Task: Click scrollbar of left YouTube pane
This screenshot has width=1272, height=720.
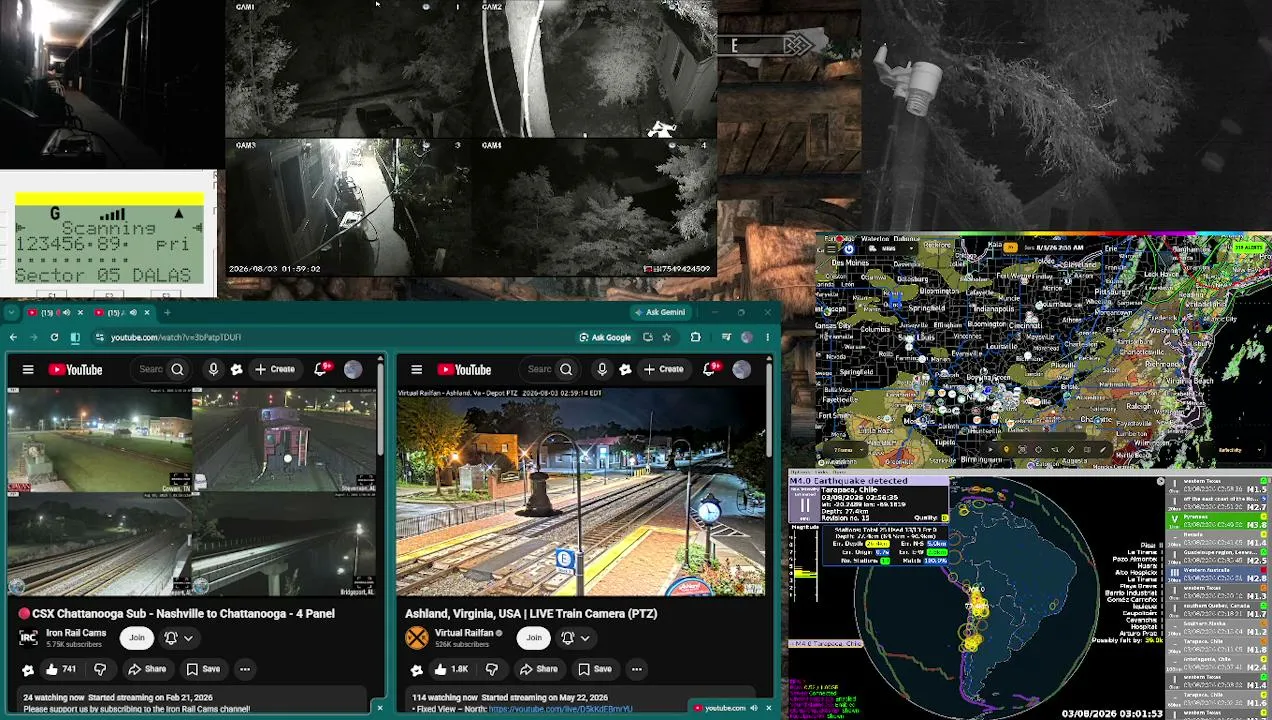Action: pyautogui.click(x=381, y=410)
